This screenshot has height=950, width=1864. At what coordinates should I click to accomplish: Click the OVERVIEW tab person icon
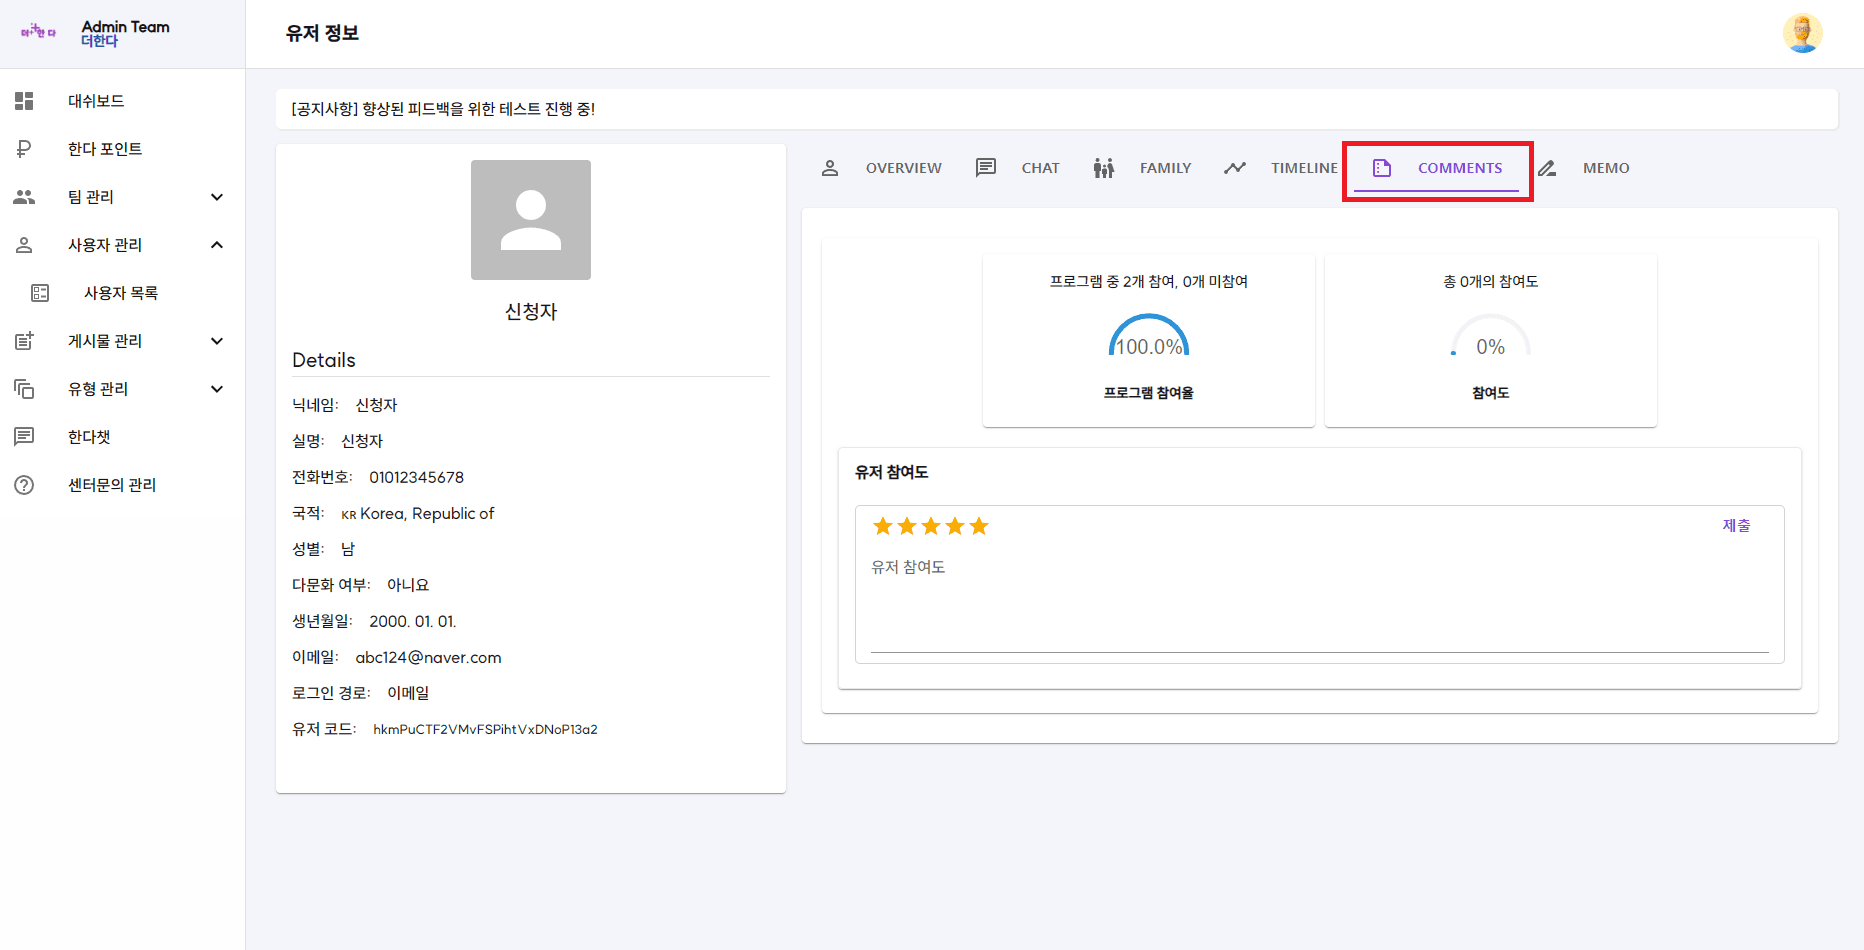830,168
